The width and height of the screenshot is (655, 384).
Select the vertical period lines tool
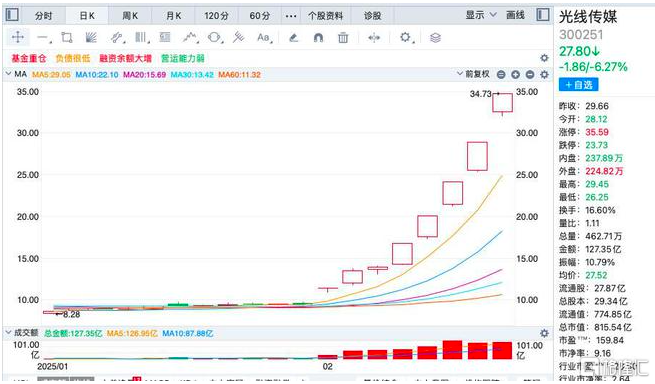142,38
